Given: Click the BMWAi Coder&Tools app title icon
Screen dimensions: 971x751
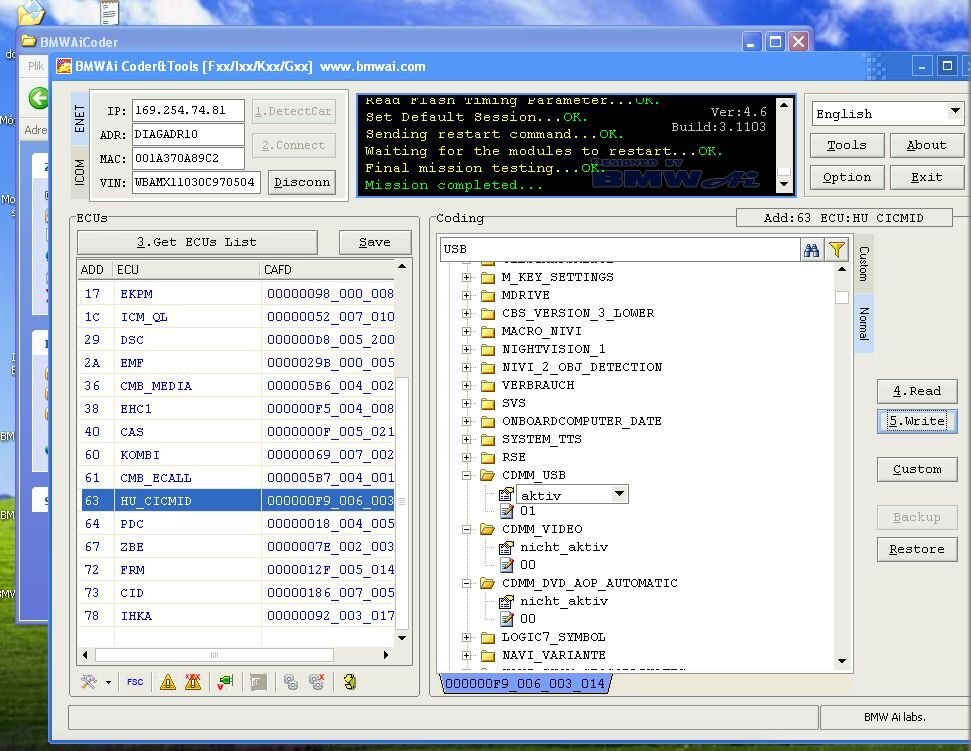Looking at the screenshot, I should coord(64,66).
